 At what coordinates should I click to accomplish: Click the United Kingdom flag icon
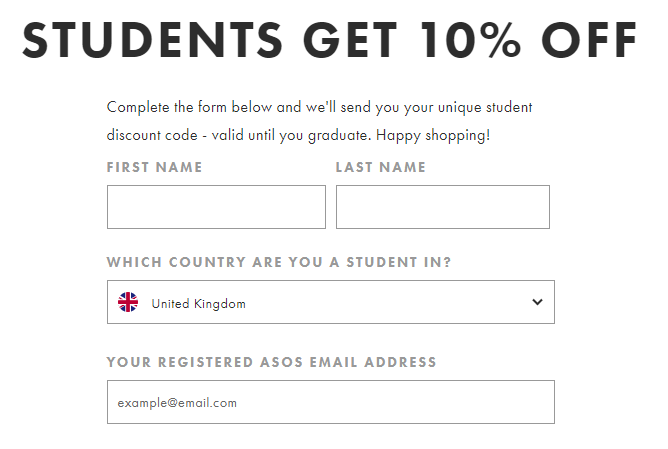(128, 302)
